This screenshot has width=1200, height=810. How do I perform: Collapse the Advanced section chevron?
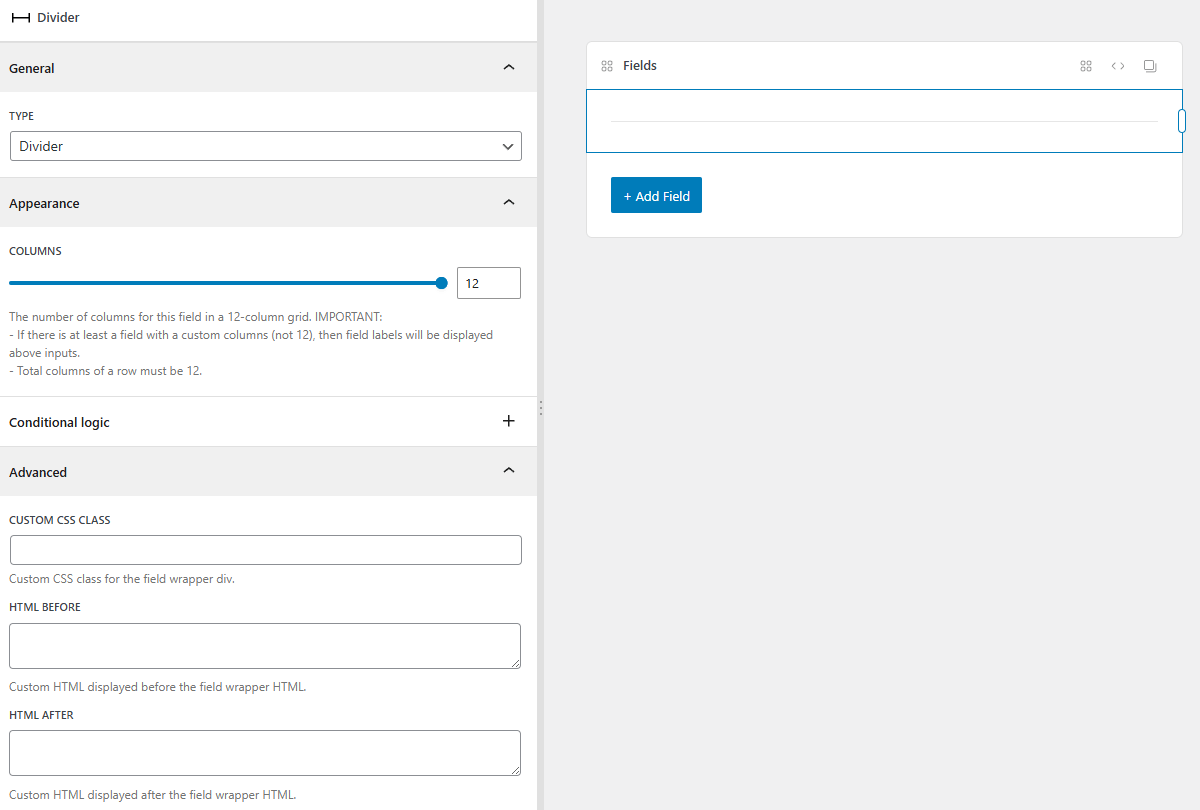[x=508, y=471]
